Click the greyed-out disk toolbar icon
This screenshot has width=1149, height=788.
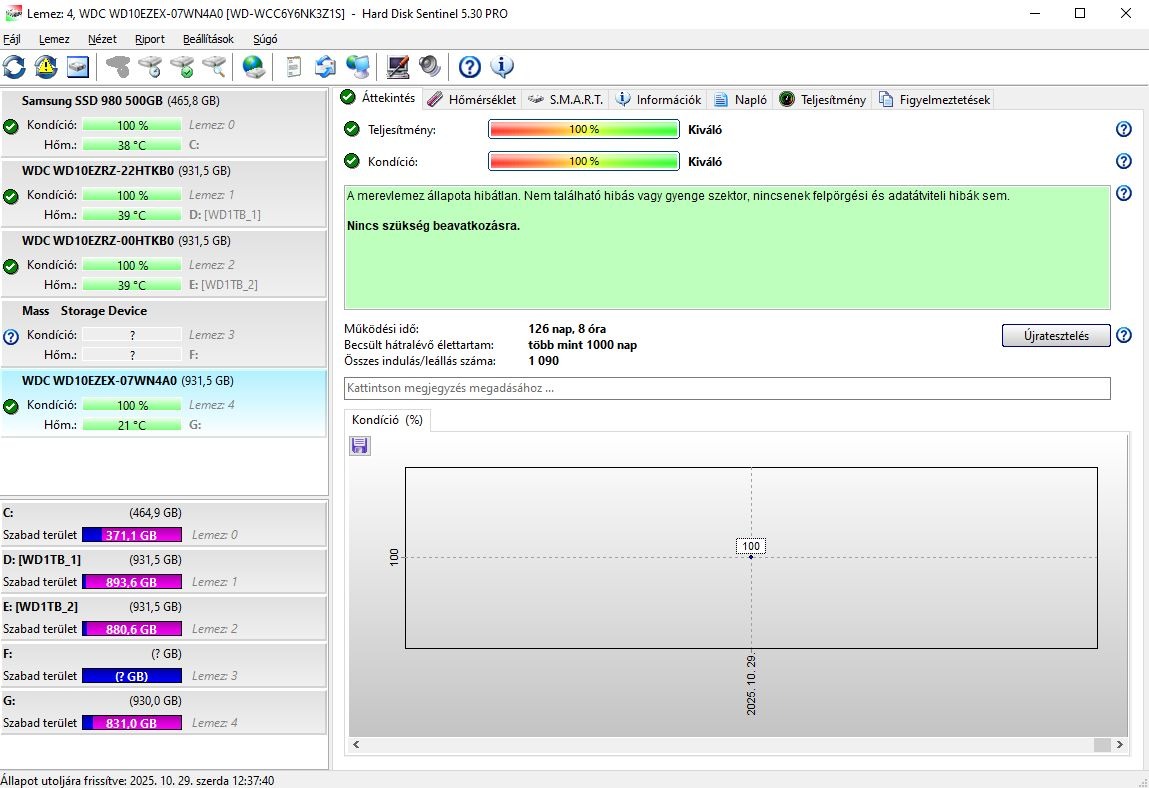coord(117,67)
